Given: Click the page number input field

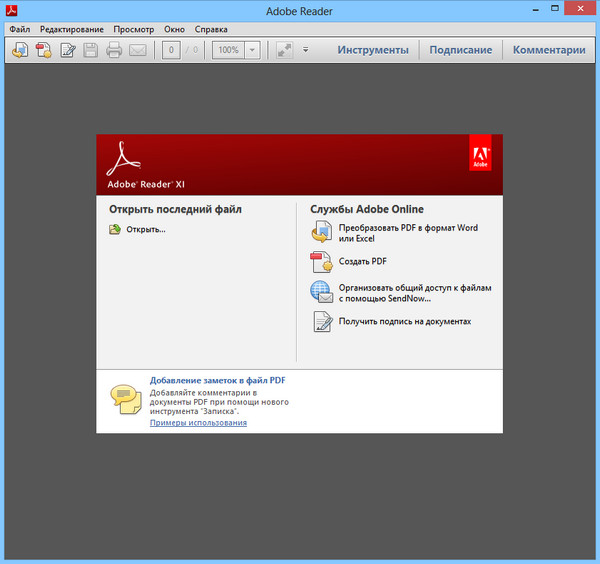Looking at the screenshot, I should click(171, 50).
